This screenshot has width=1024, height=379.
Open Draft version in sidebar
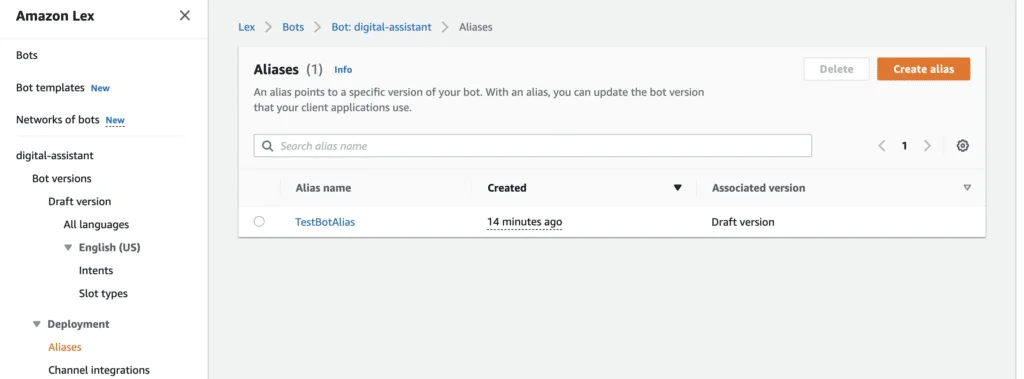click(80, 201)
